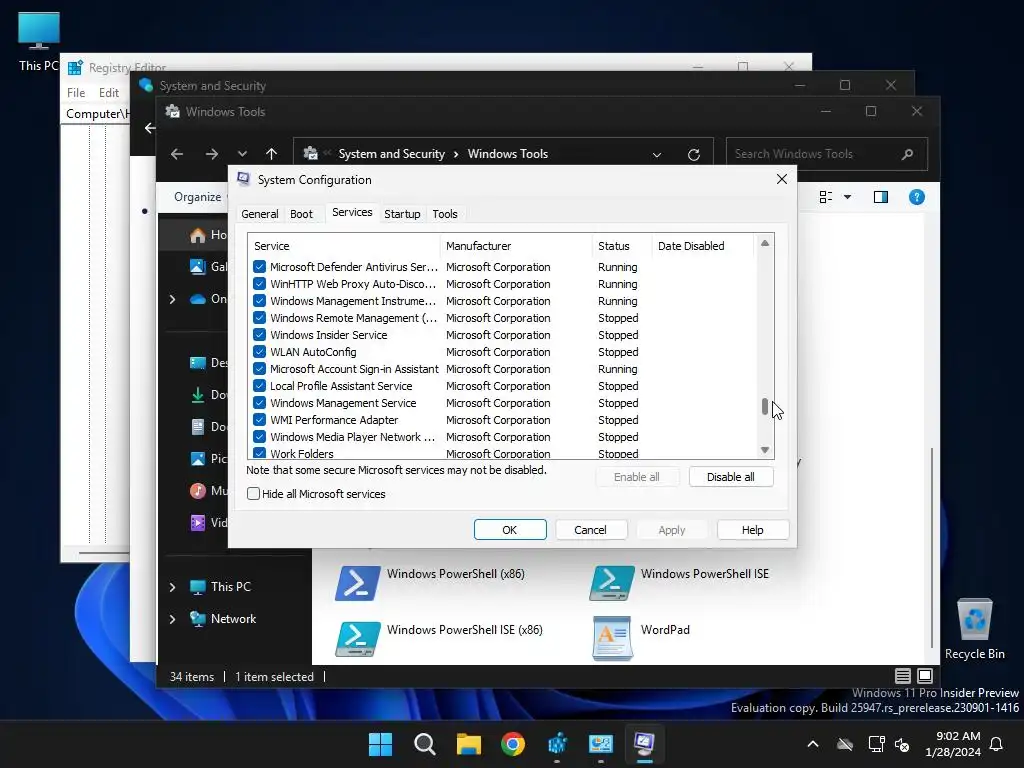The width and height of the screenshot is (1024, 768).
Task: Show hidden system tray icons
Action: coord(813,744)
